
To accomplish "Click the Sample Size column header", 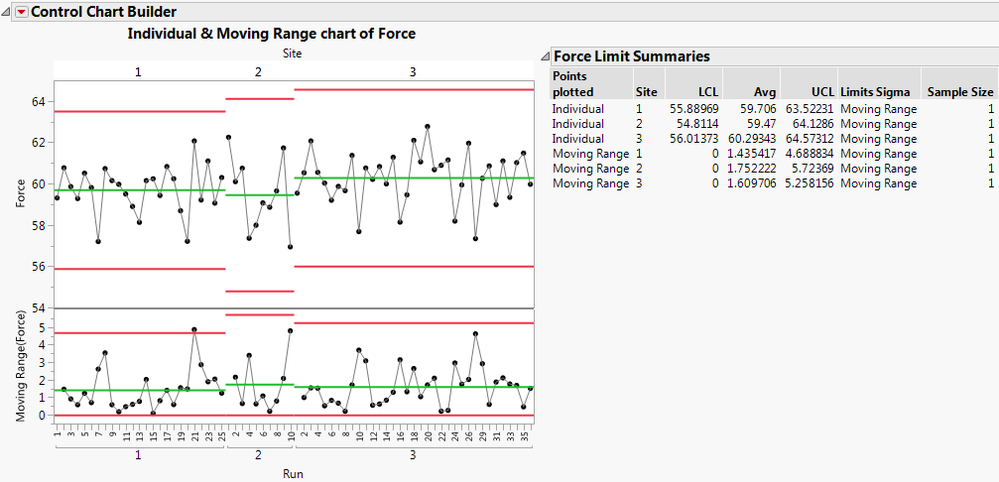I will click(960, 92).
